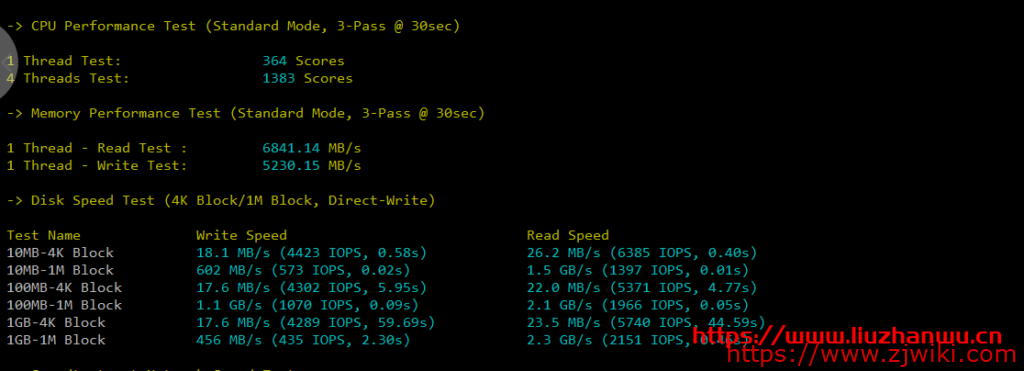Select the 100MB-4K Block read speed

click(642, 287)
